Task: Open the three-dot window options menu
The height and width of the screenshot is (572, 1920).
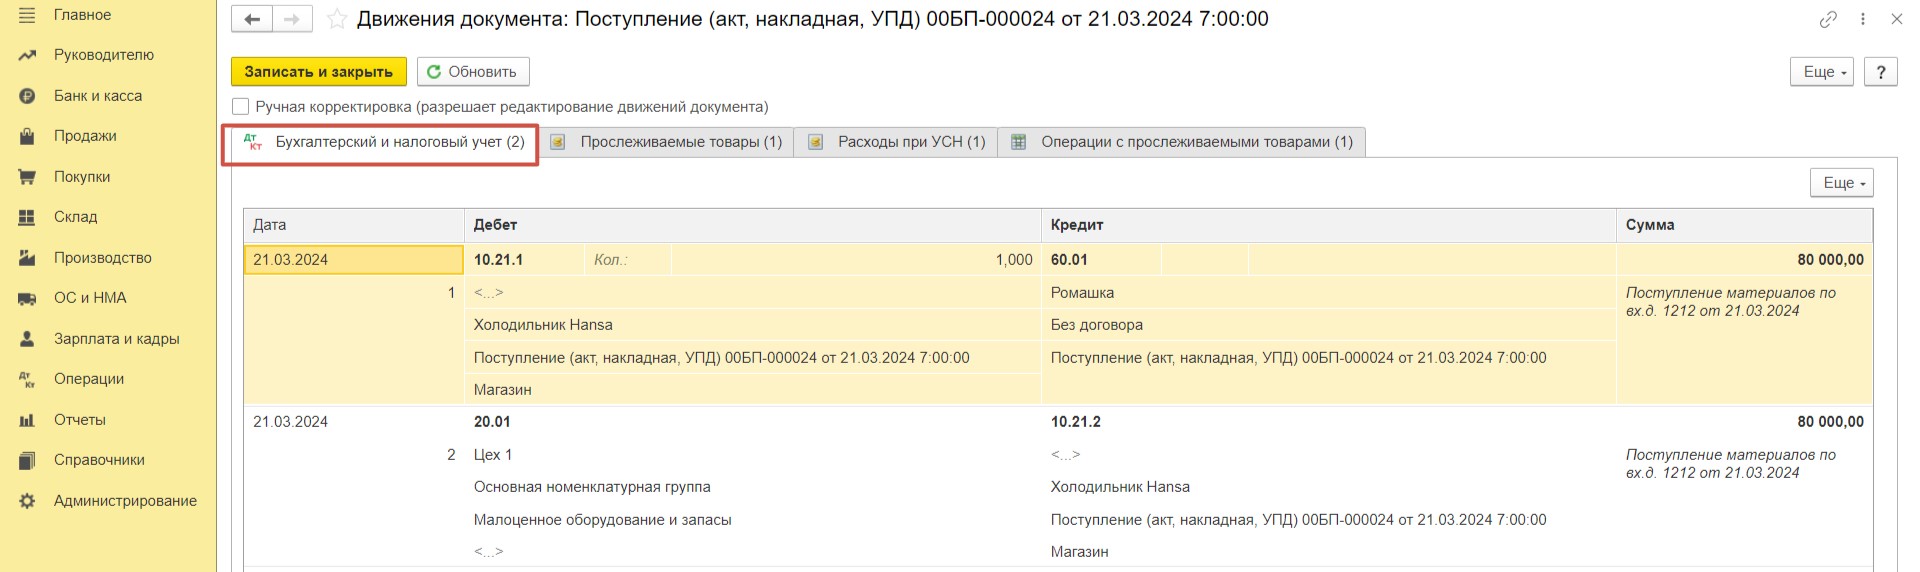Action: pyautogui.click(x=1863, y=19)
